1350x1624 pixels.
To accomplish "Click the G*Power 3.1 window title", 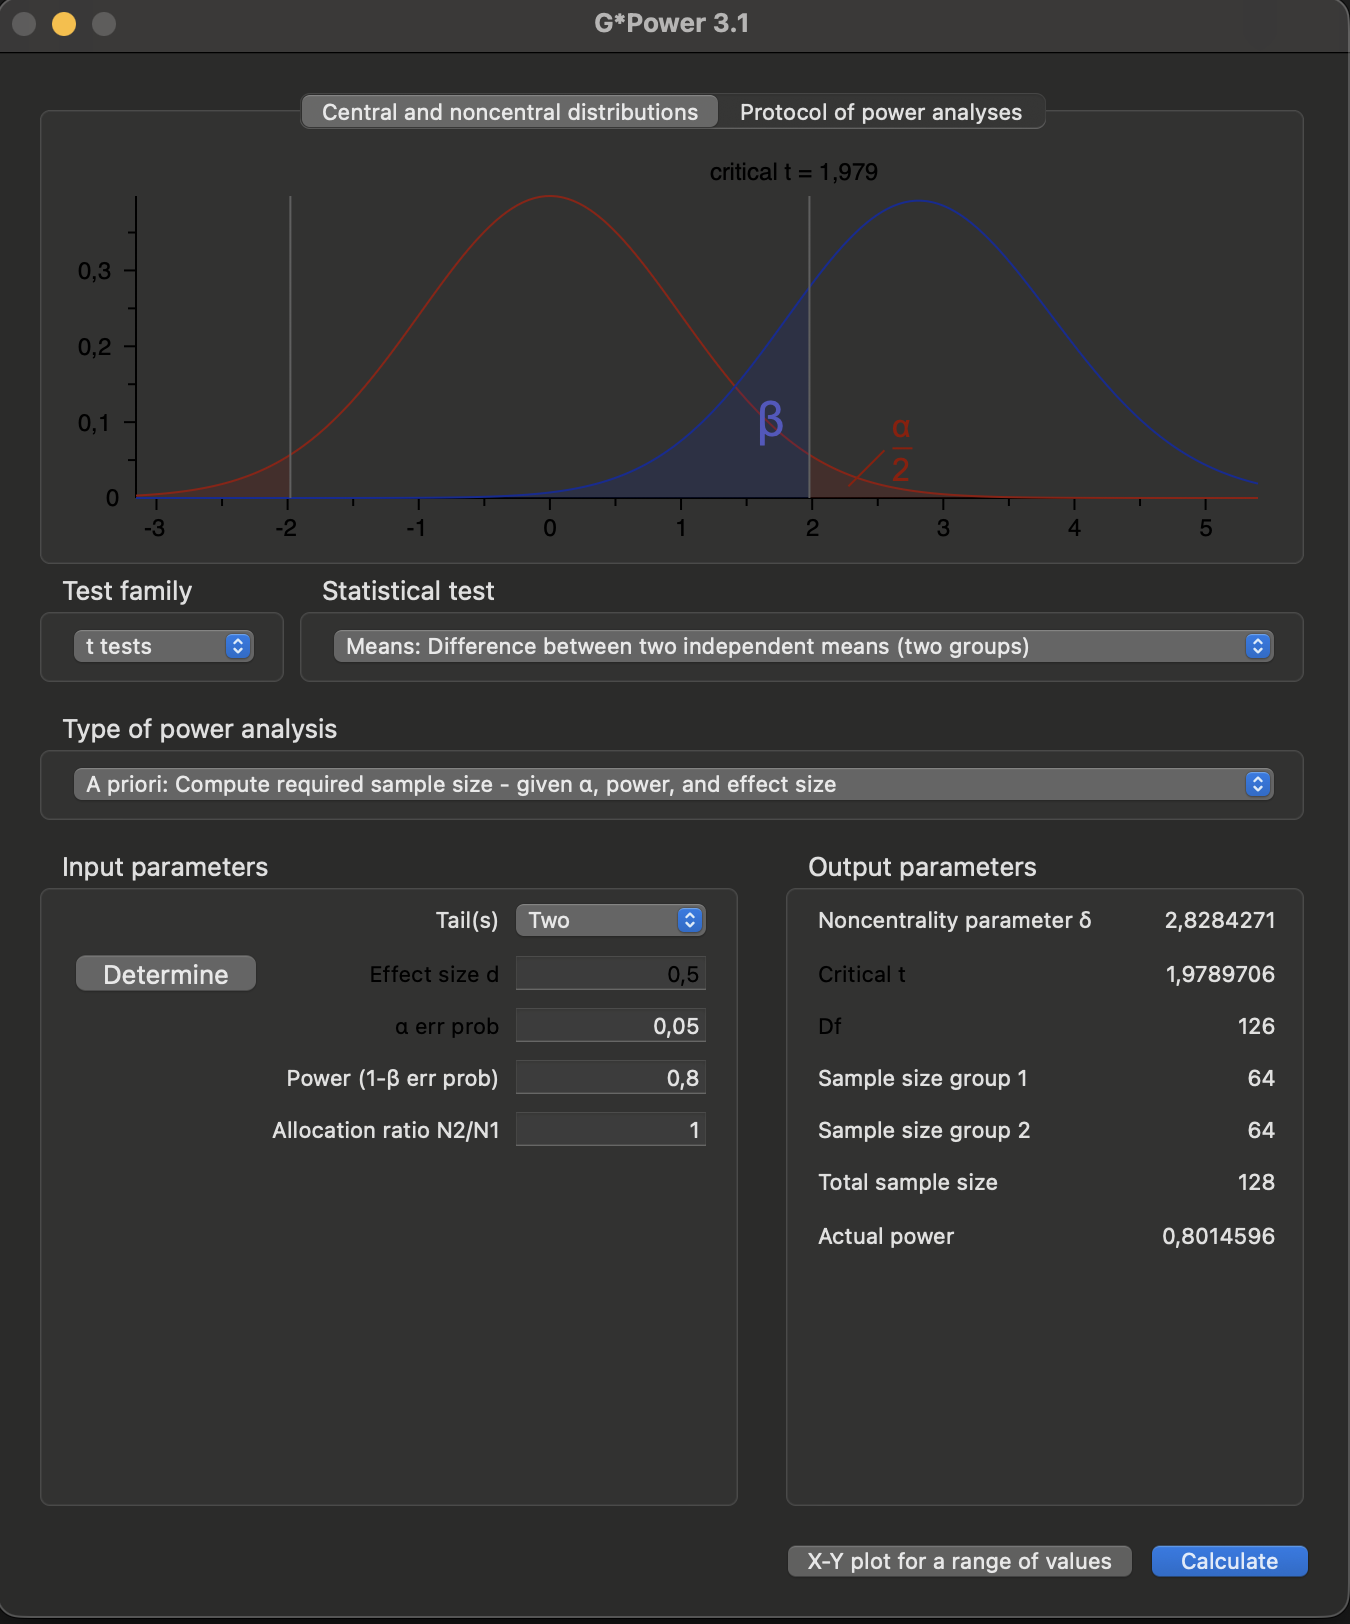I will pyautogui.click(x=672, y=23).
